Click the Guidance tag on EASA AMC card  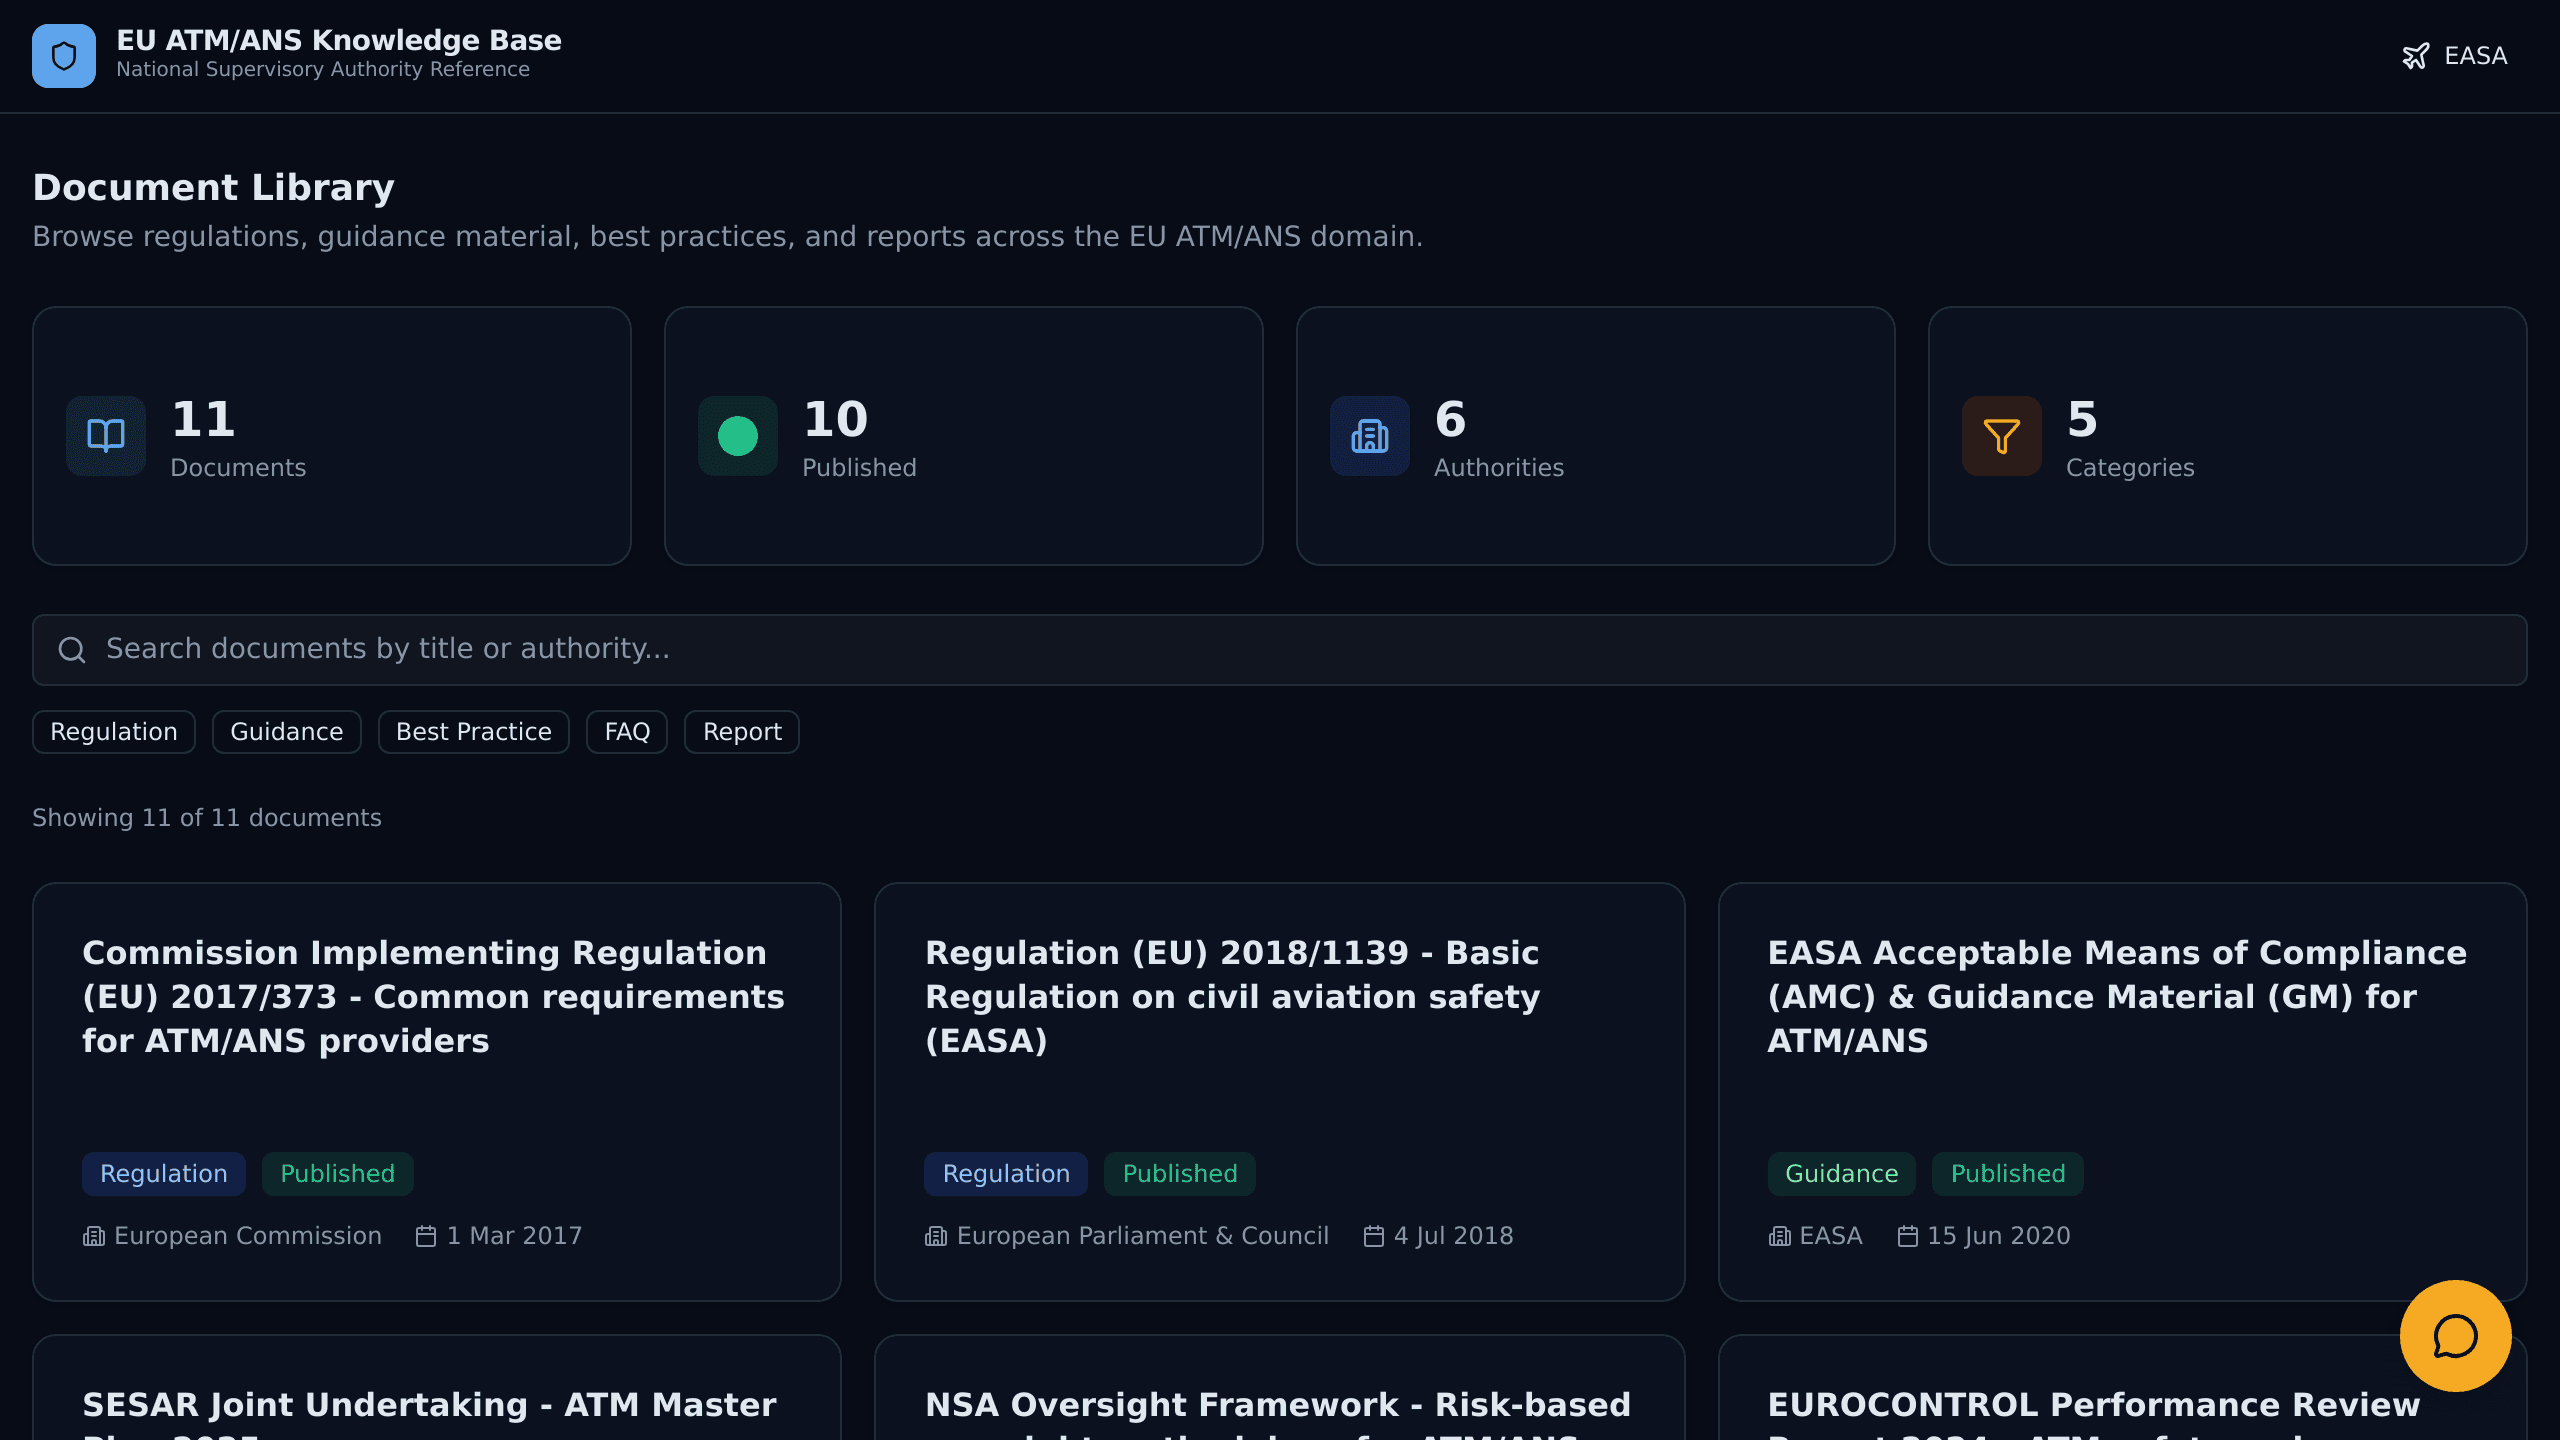(1842, 1174)
